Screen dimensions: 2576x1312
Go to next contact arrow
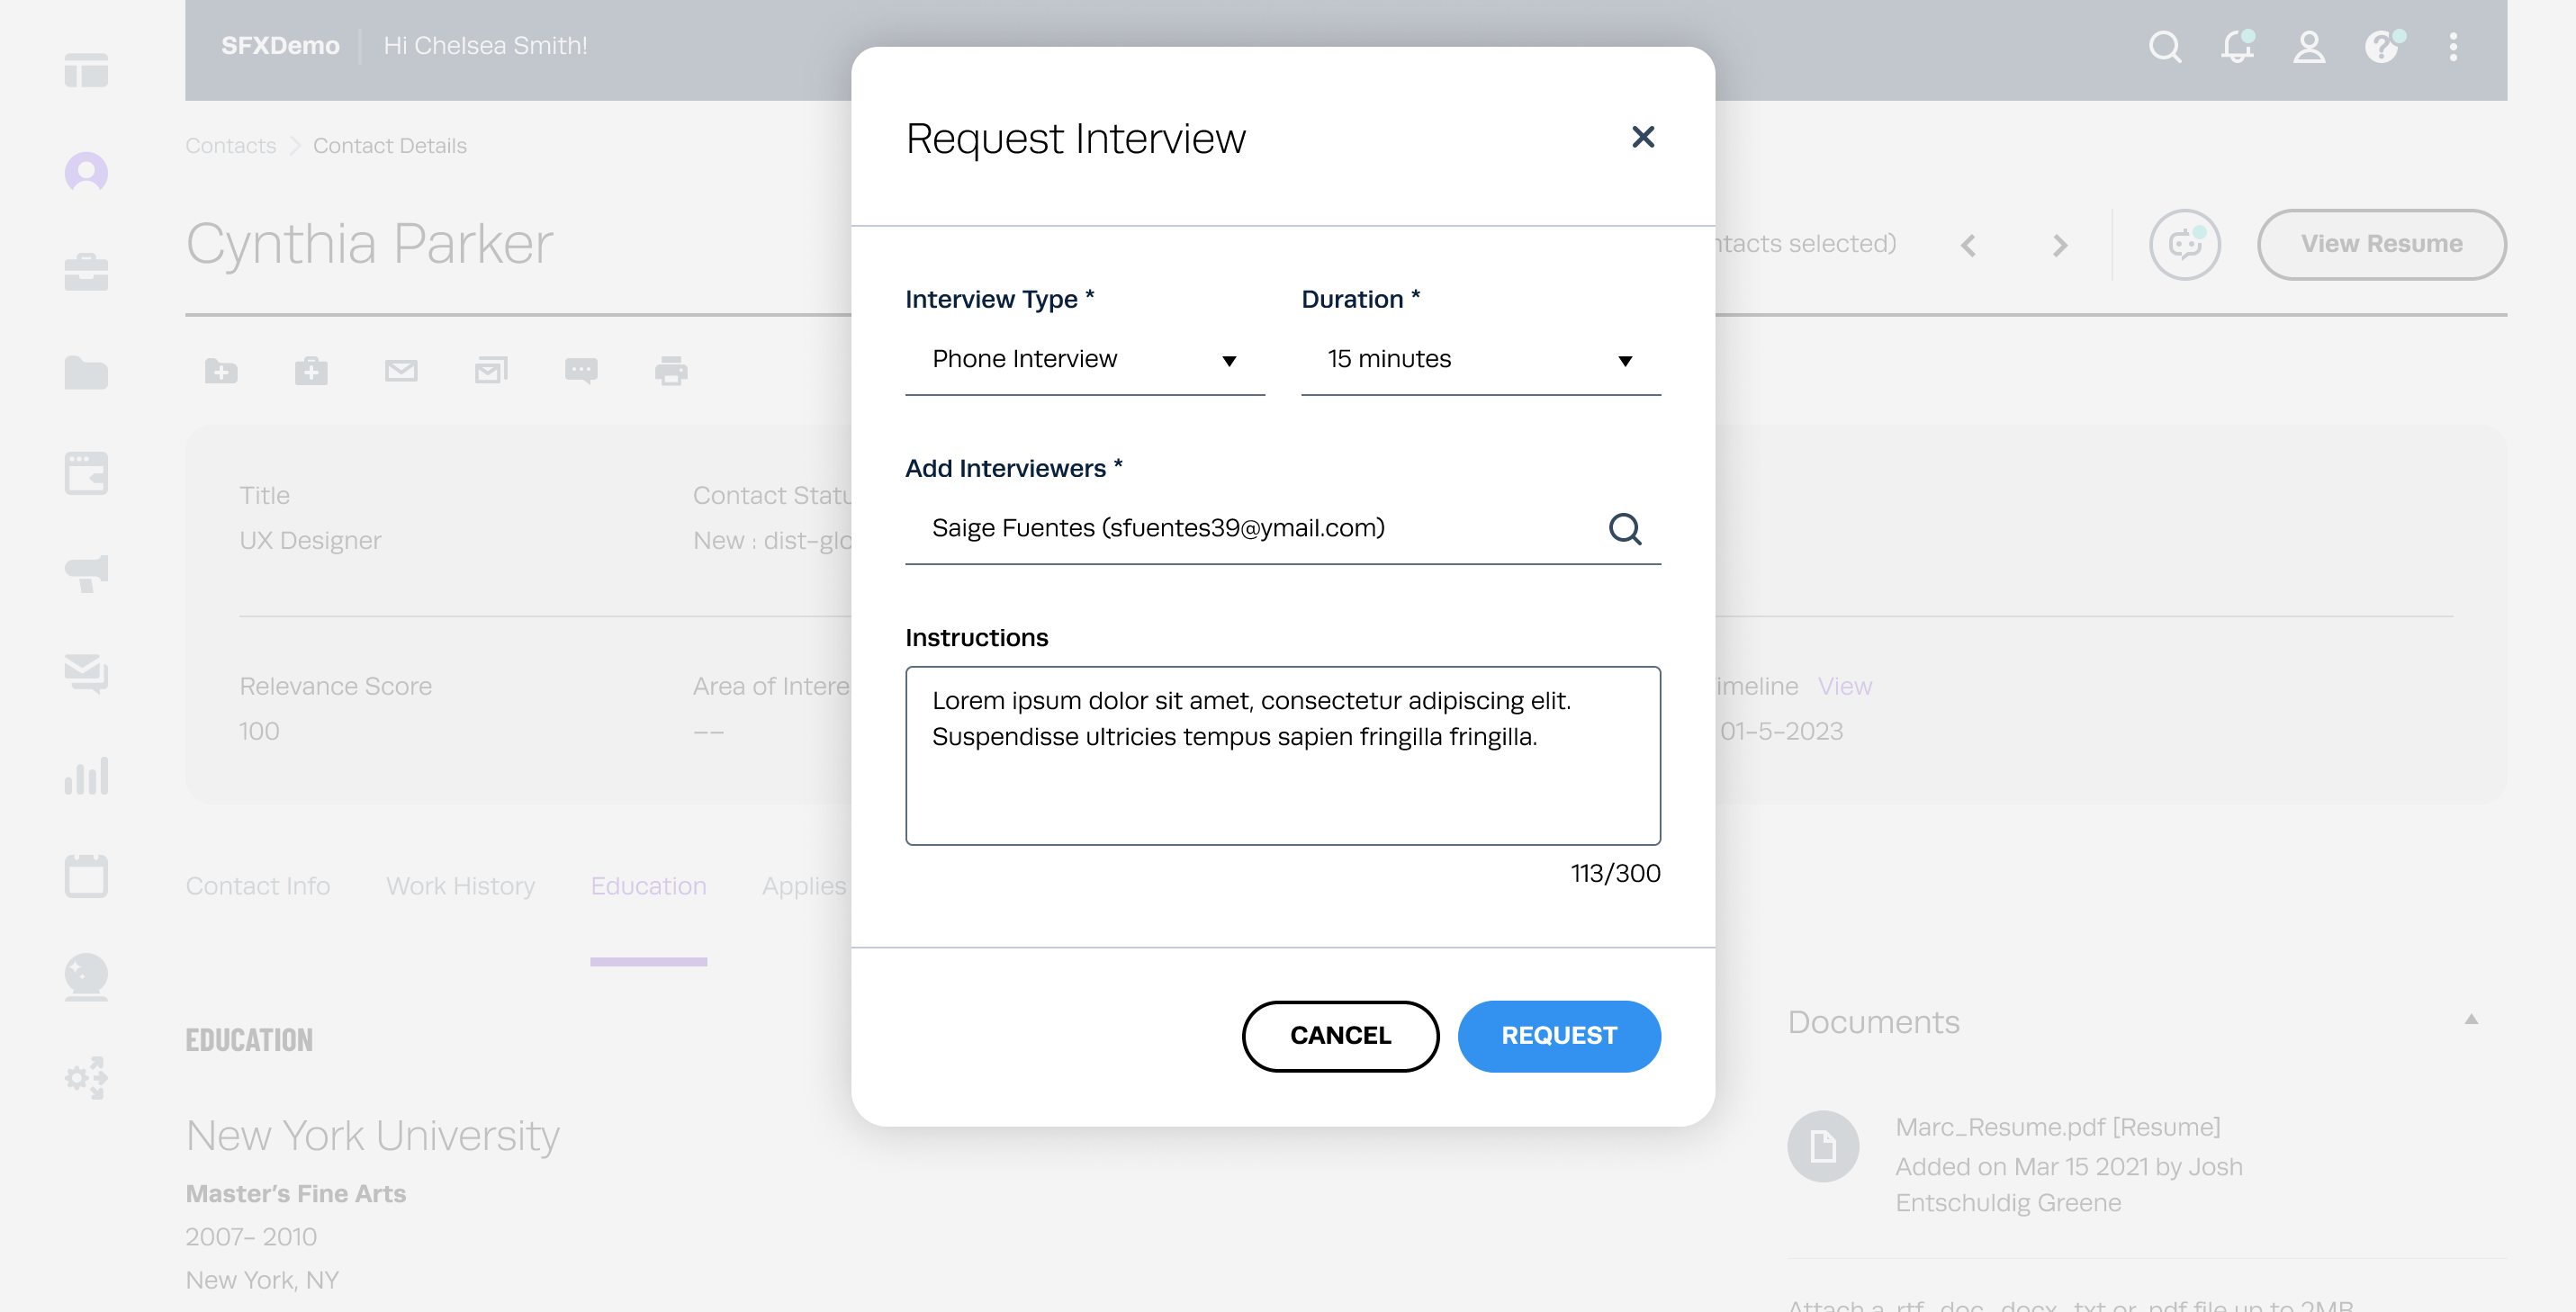pyautogui.click(x=2059, y=245)
